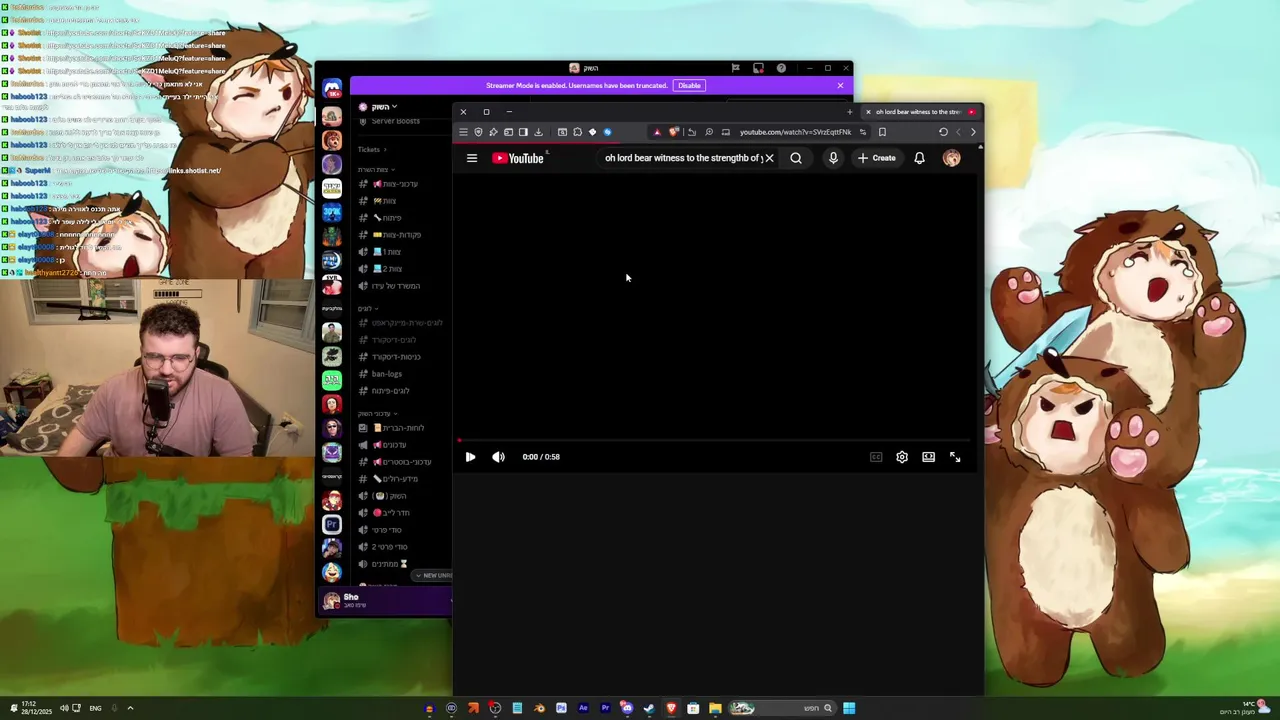The image size is (1280, 720).
Task: Open Discord help question icon
Action: coord(781,68)
